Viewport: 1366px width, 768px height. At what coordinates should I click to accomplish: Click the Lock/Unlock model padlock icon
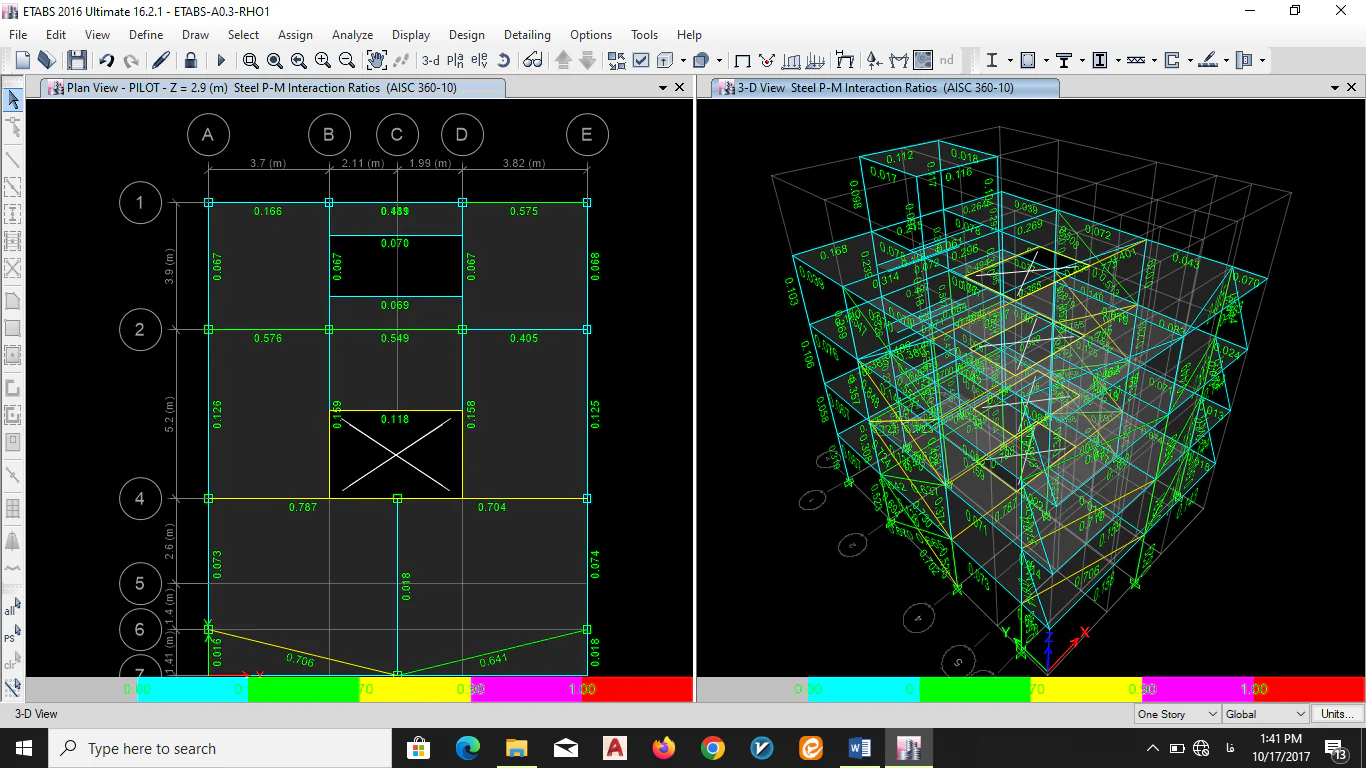(190, 61)
